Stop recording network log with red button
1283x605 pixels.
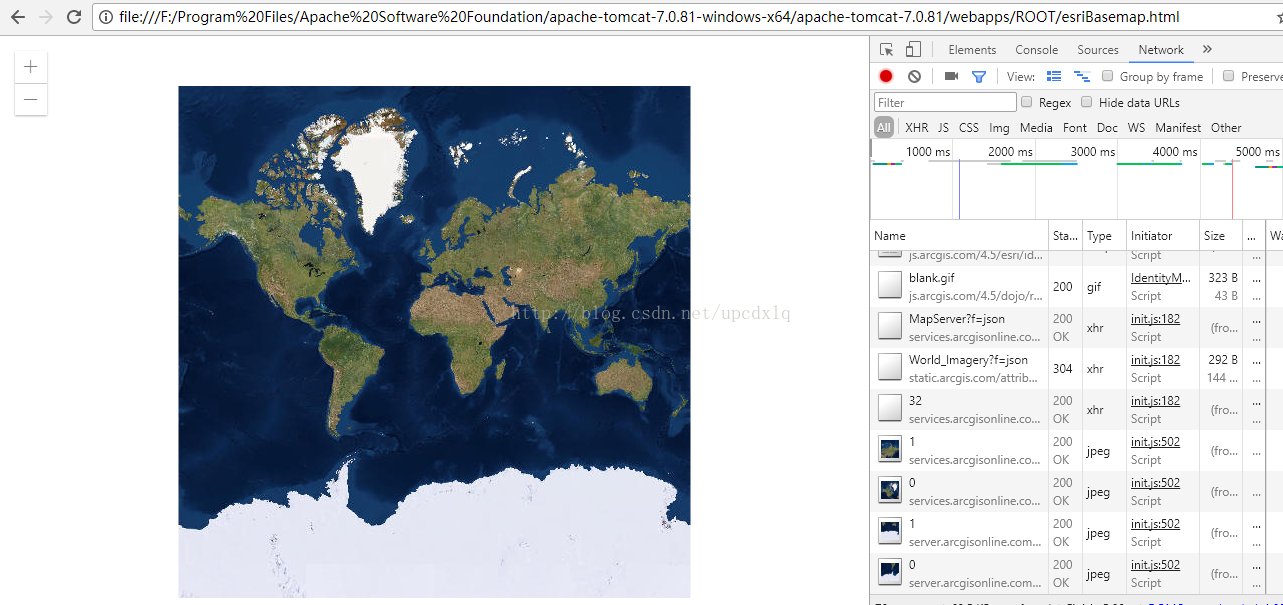click(886, 76)
